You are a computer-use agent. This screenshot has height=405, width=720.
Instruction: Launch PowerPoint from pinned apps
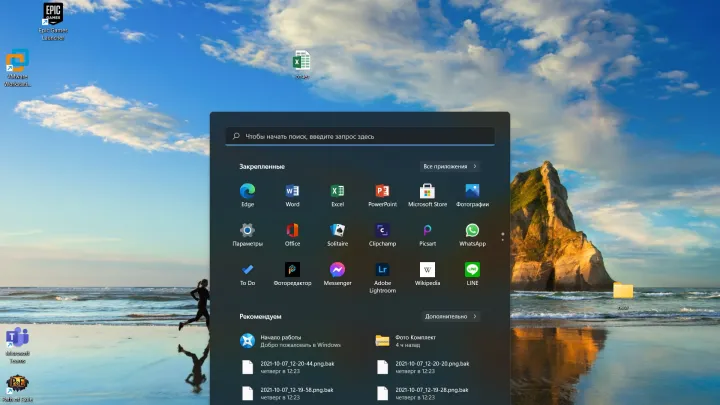point(382,192)
